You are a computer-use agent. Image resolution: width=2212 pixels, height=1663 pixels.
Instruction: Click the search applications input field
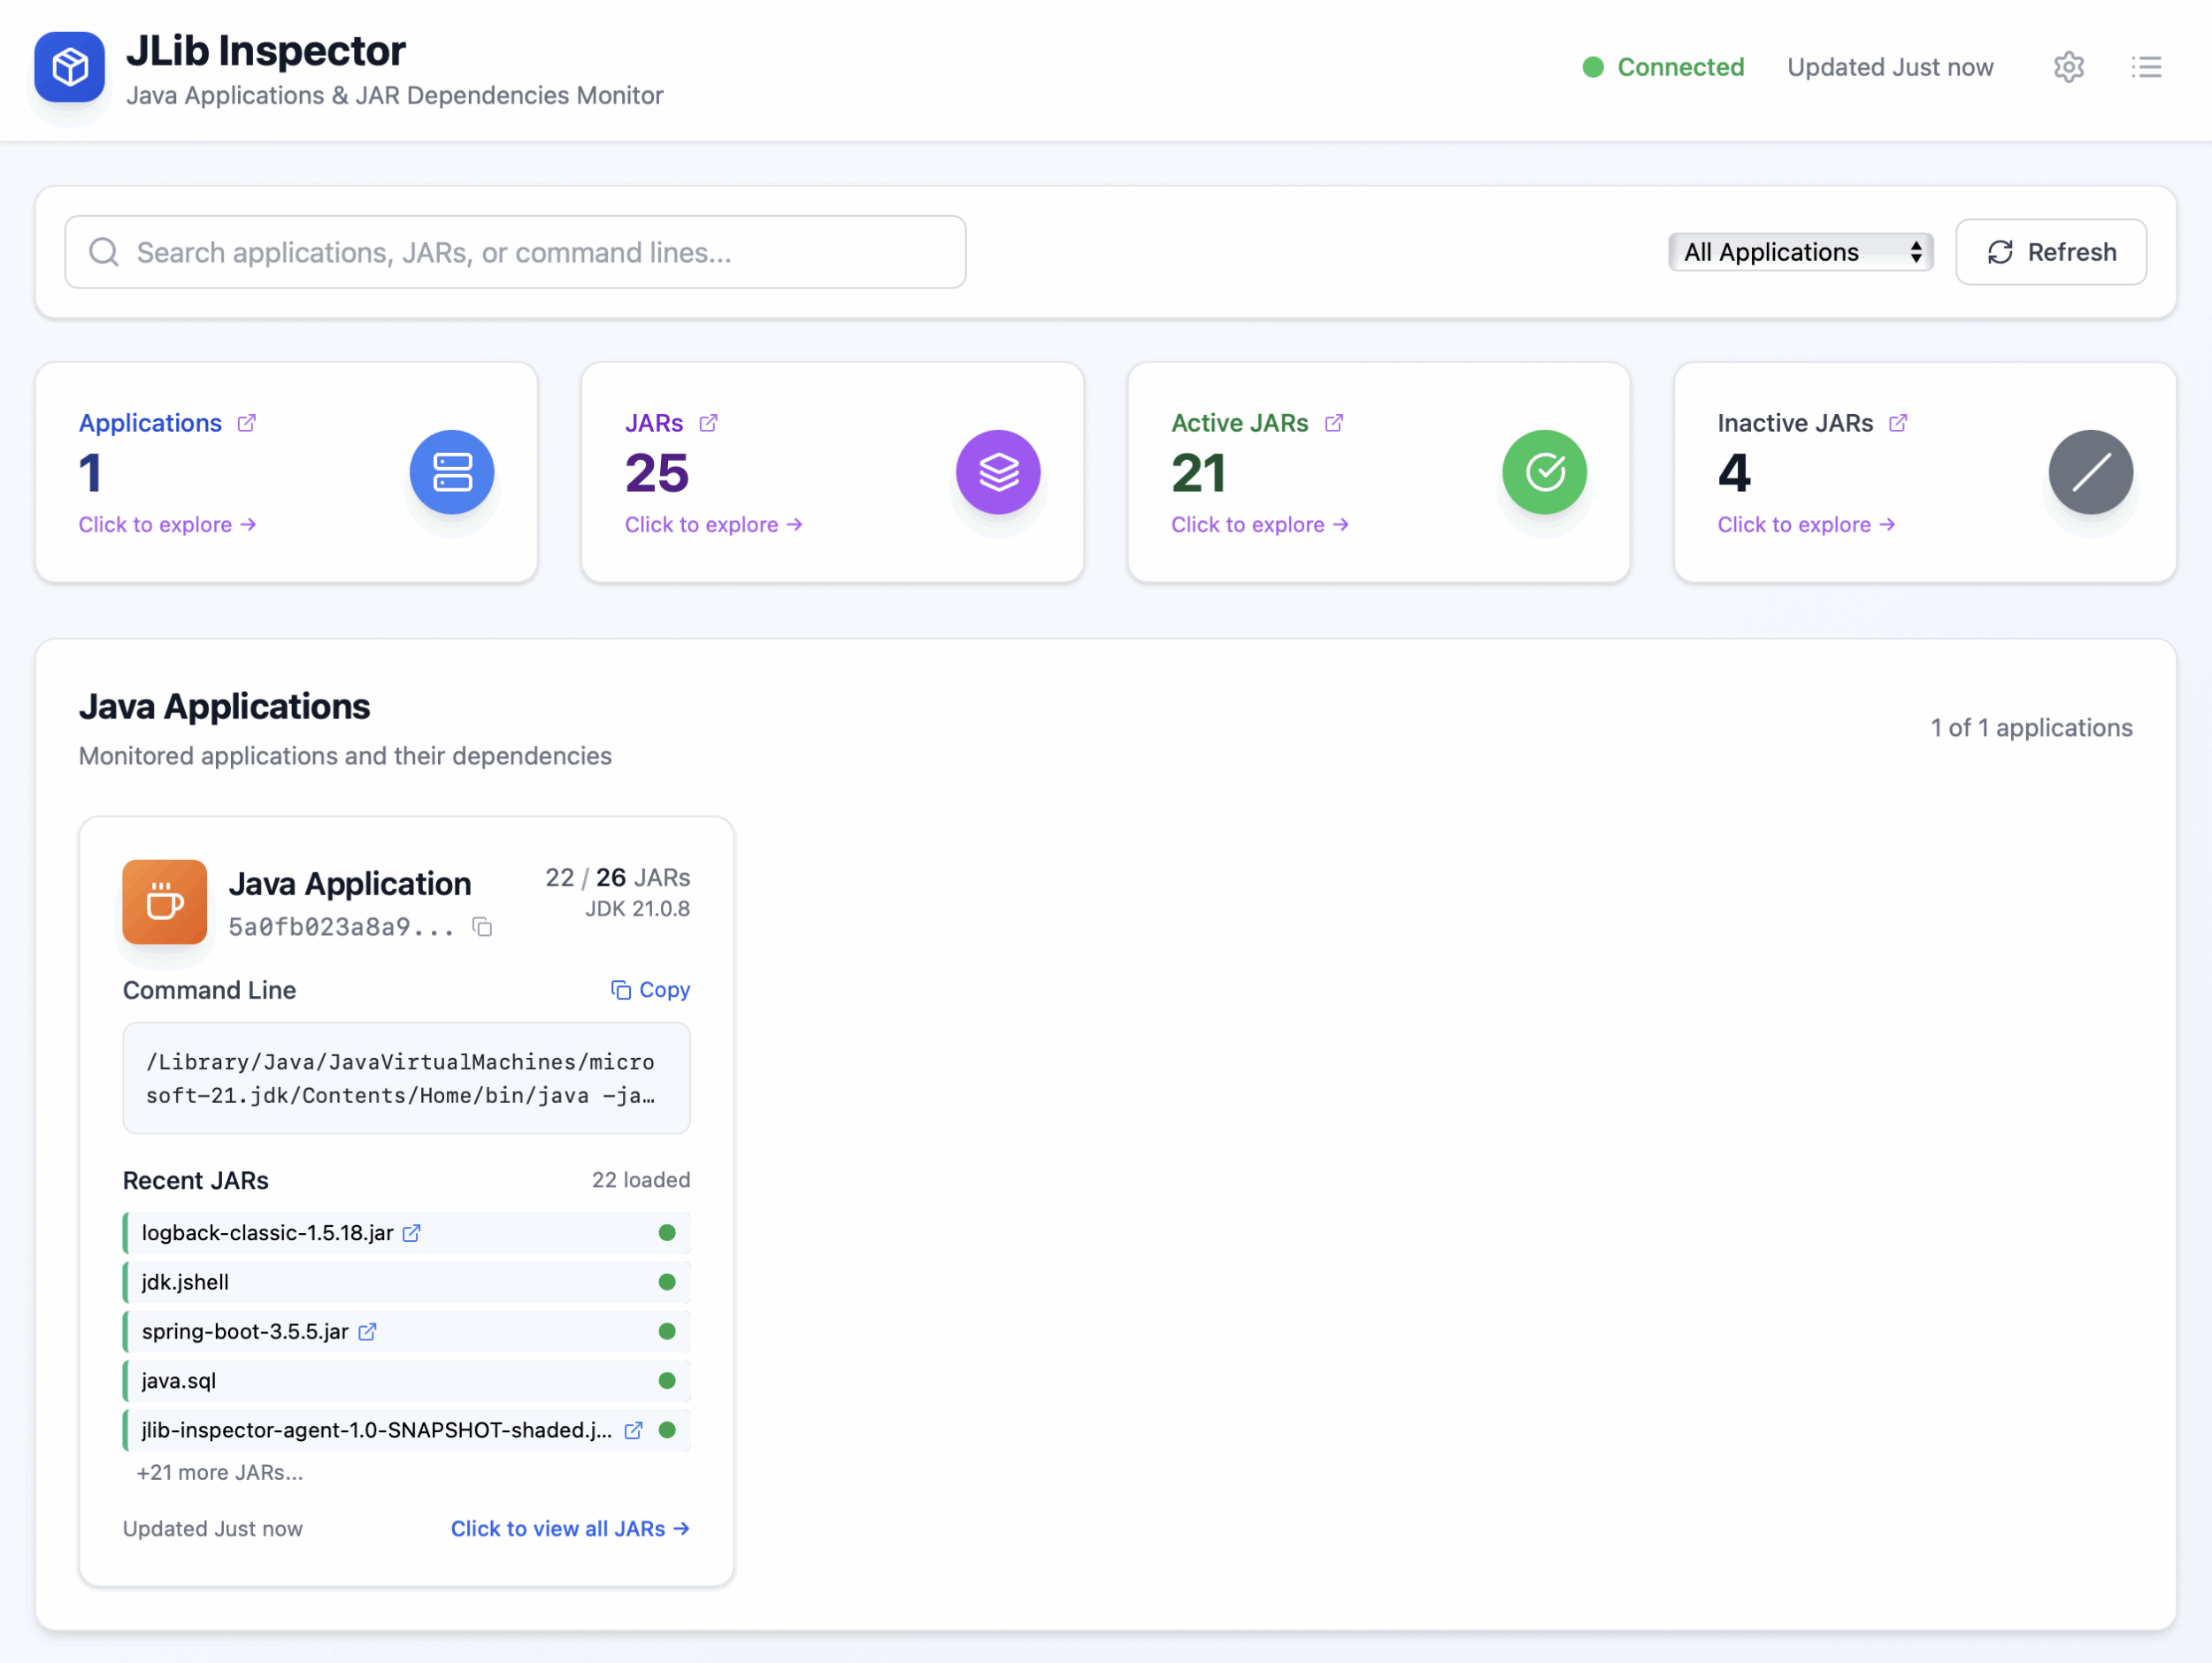coord(515,252)
